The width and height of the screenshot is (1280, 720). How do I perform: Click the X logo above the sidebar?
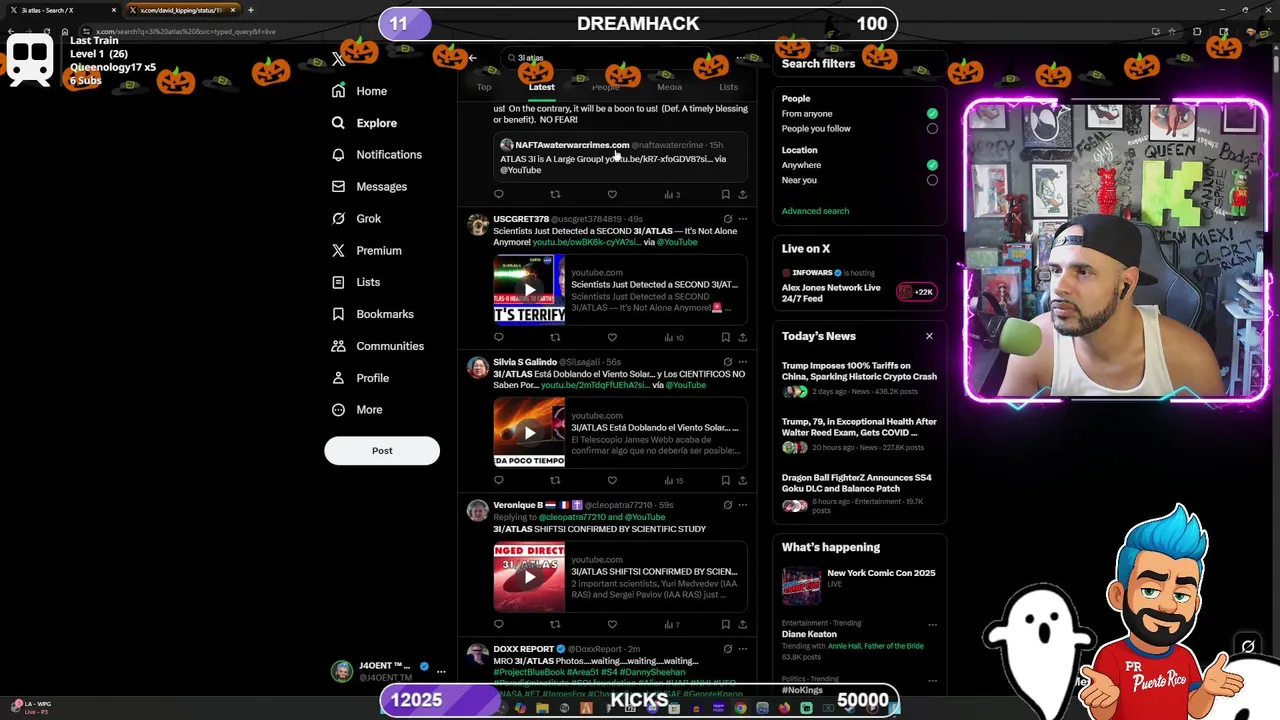point(338,60)
